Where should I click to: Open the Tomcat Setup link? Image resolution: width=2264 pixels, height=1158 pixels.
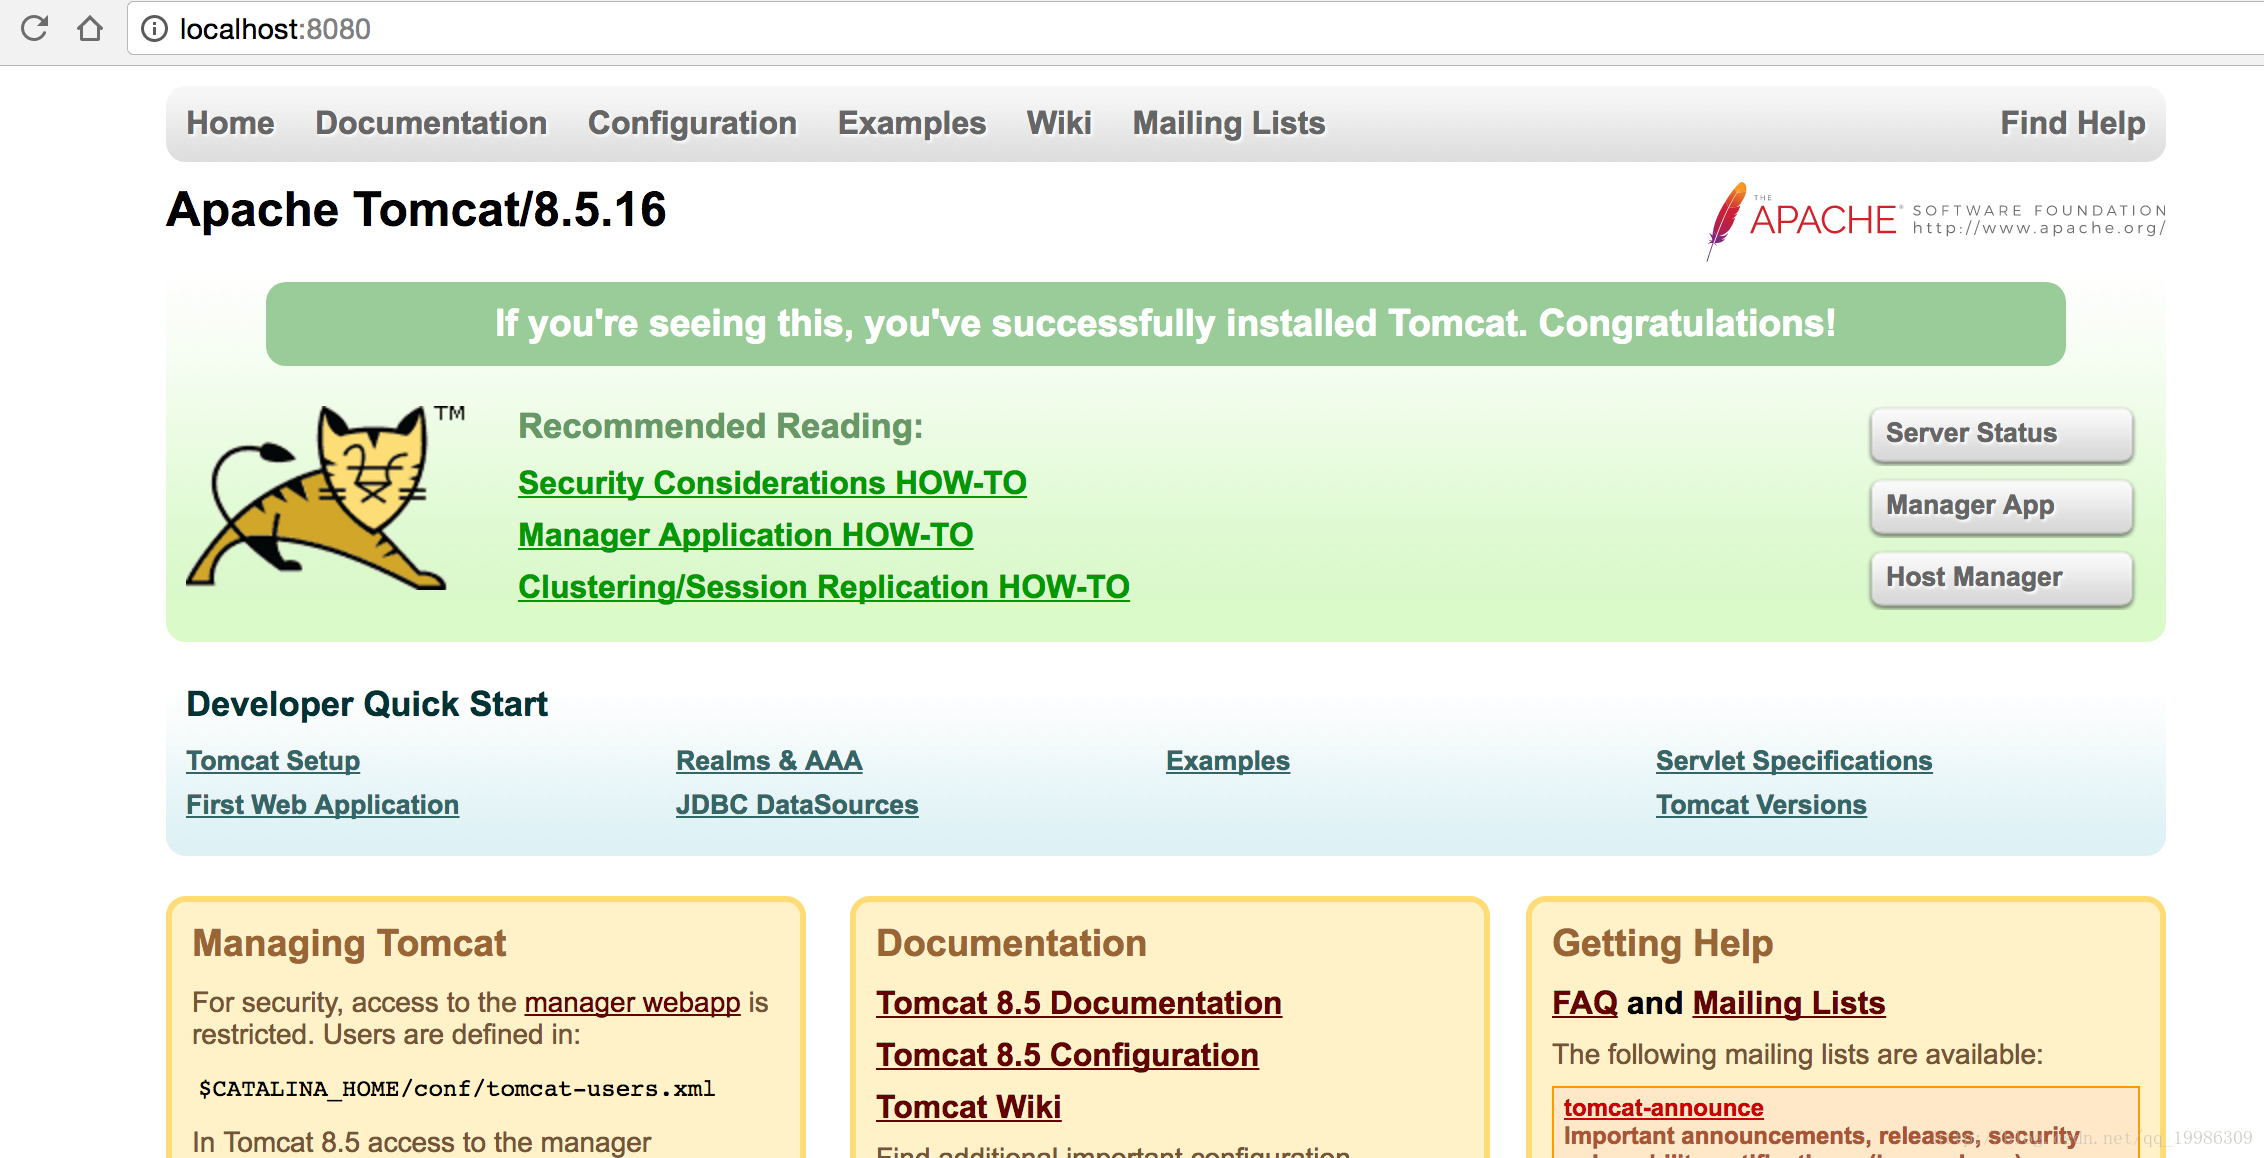273,761
